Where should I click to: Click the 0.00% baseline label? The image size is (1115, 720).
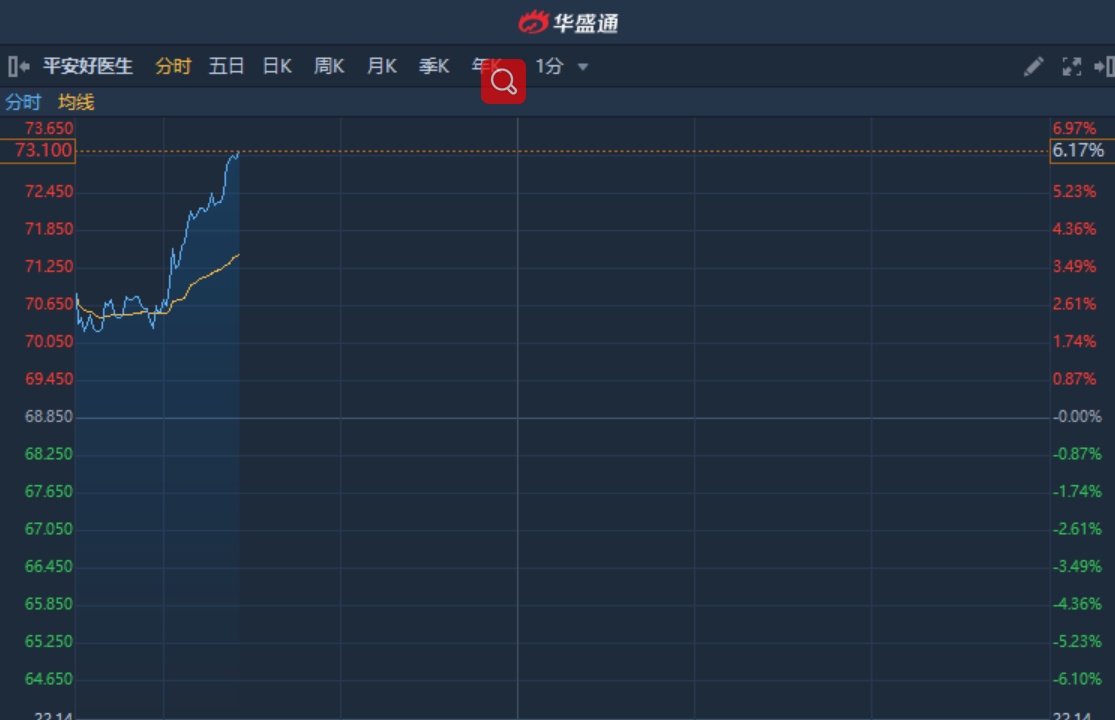click(x=1079, y=416)
